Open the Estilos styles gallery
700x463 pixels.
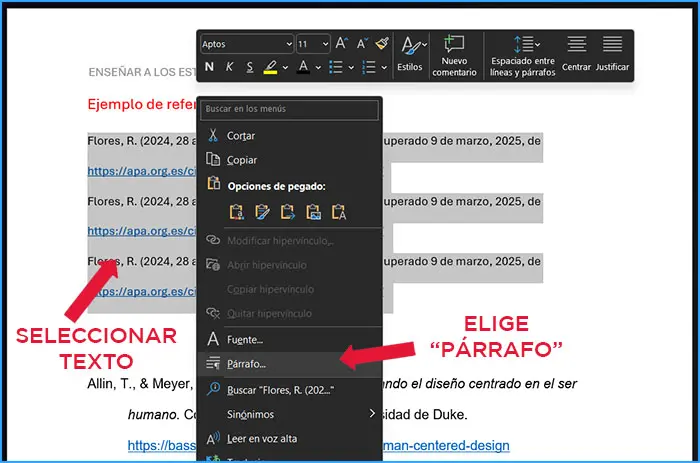point(410,54)
